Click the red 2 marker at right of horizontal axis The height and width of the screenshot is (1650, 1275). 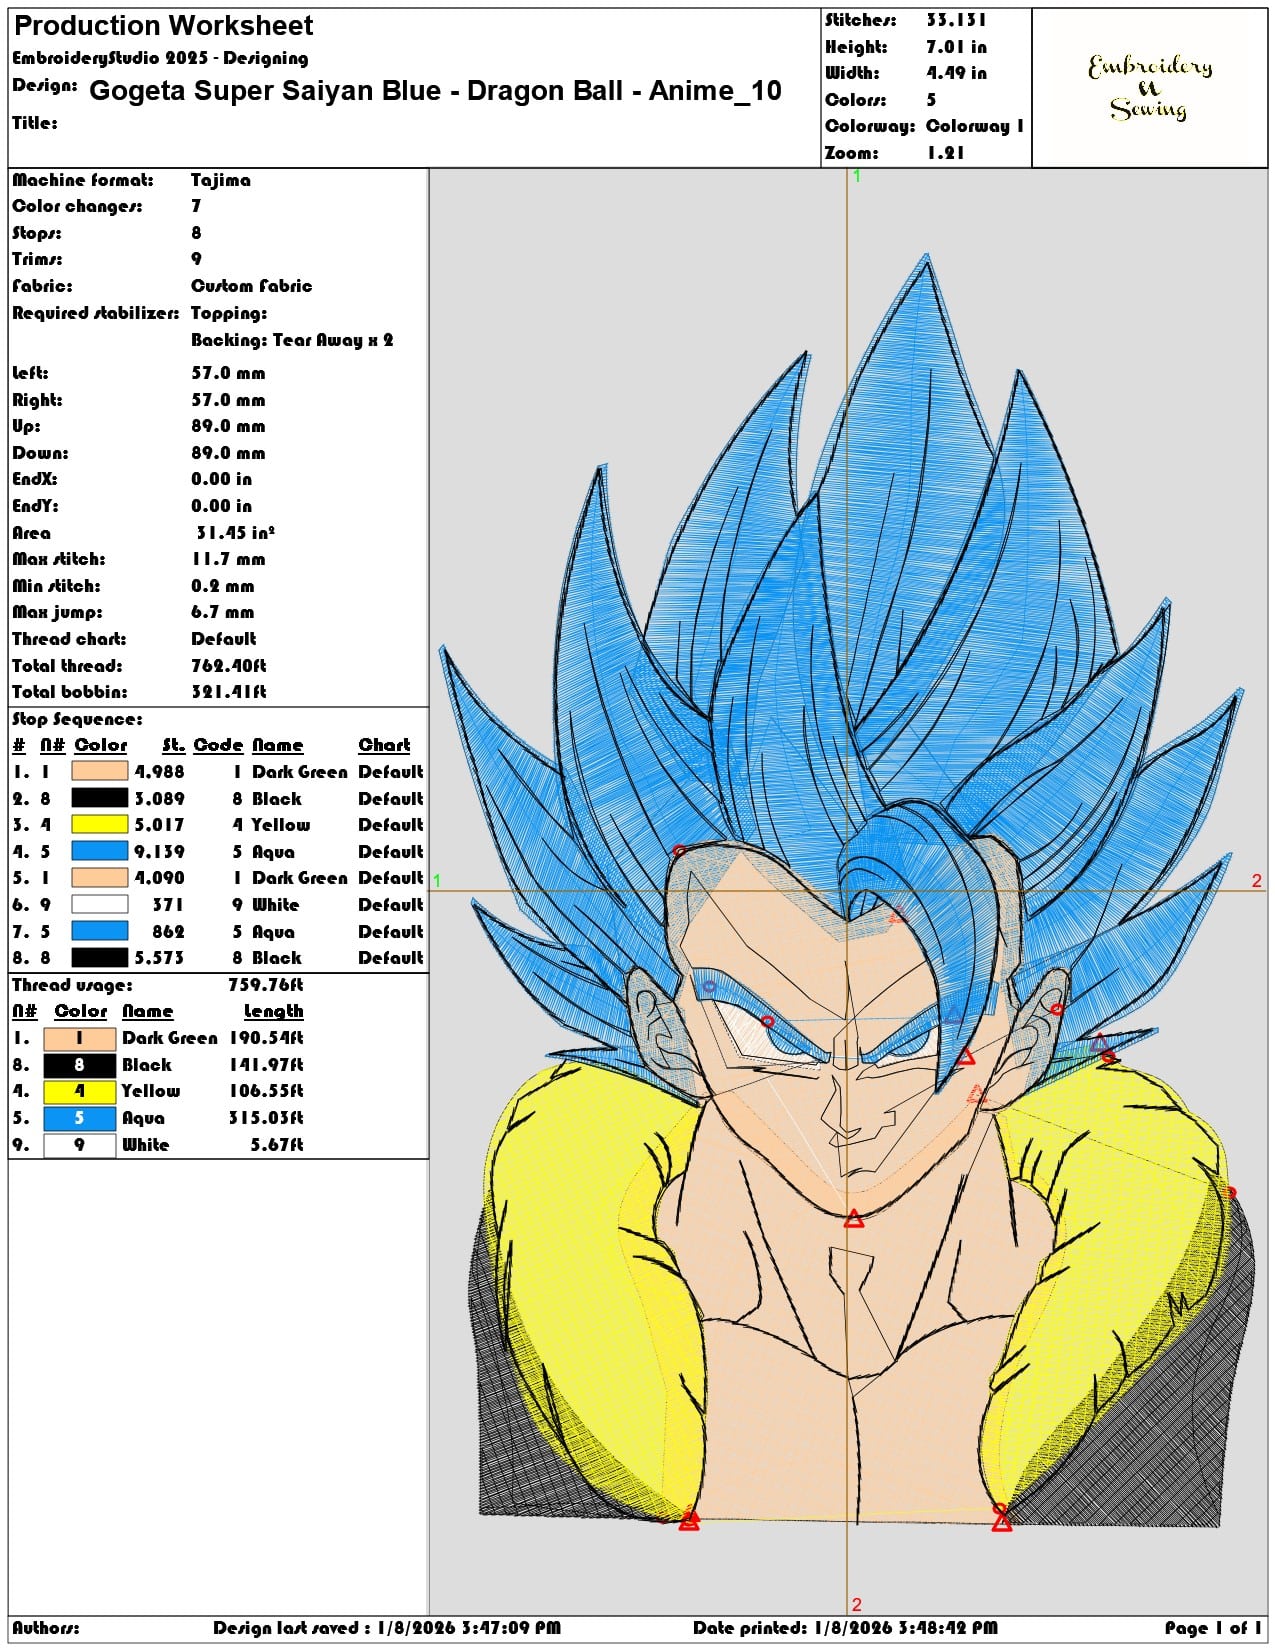coord(1257,881)
